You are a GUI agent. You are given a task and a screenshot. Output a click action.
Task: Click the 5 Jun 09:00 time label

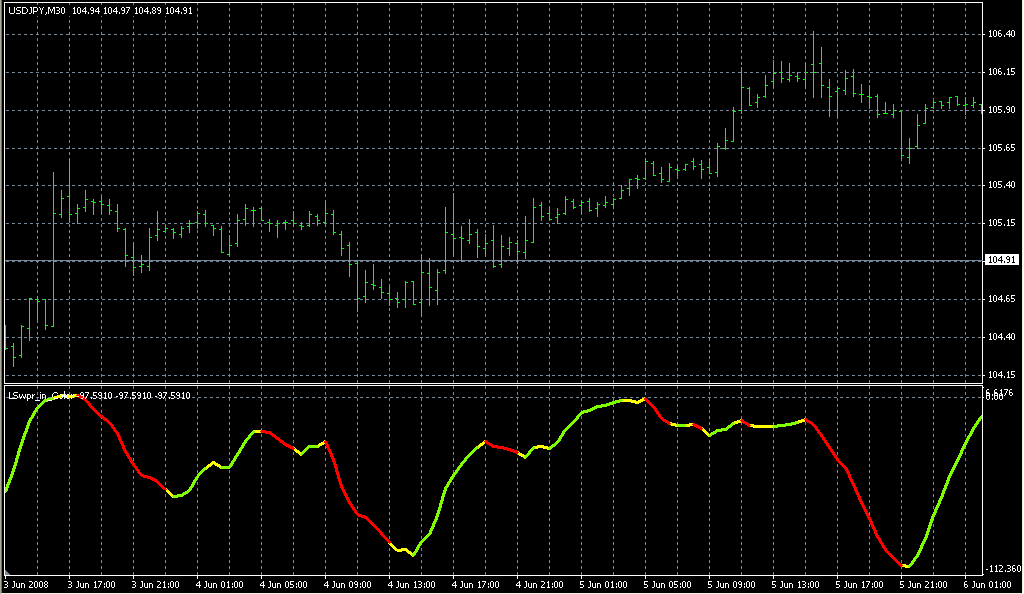(x=733, y=585)
